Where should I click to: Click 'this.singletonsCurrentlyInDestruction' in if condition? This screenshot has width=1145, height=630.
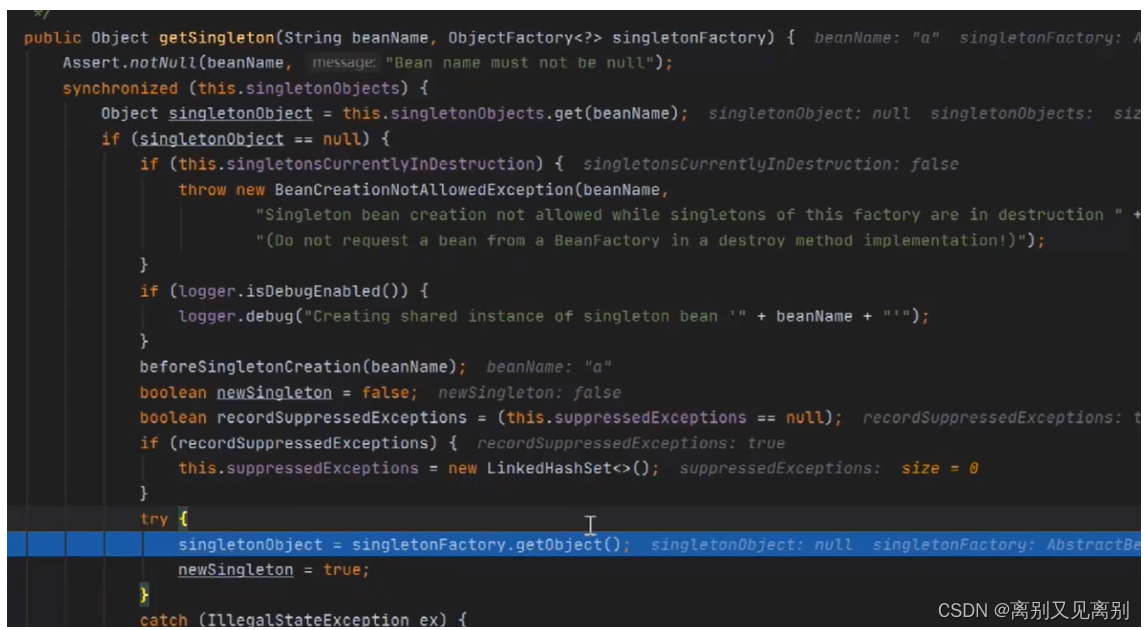[x=356, y=164]
